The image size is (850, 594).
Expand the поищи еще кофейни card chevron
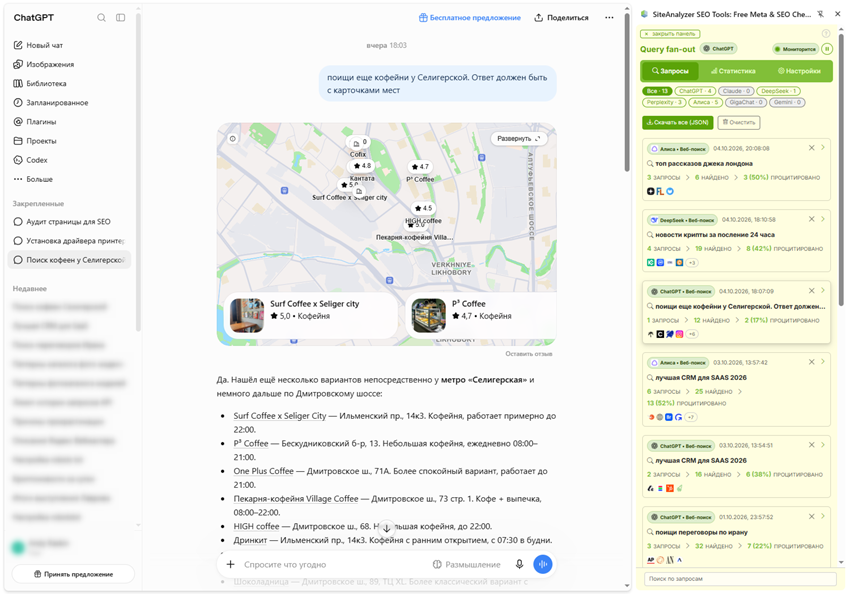tap(823, 290)
